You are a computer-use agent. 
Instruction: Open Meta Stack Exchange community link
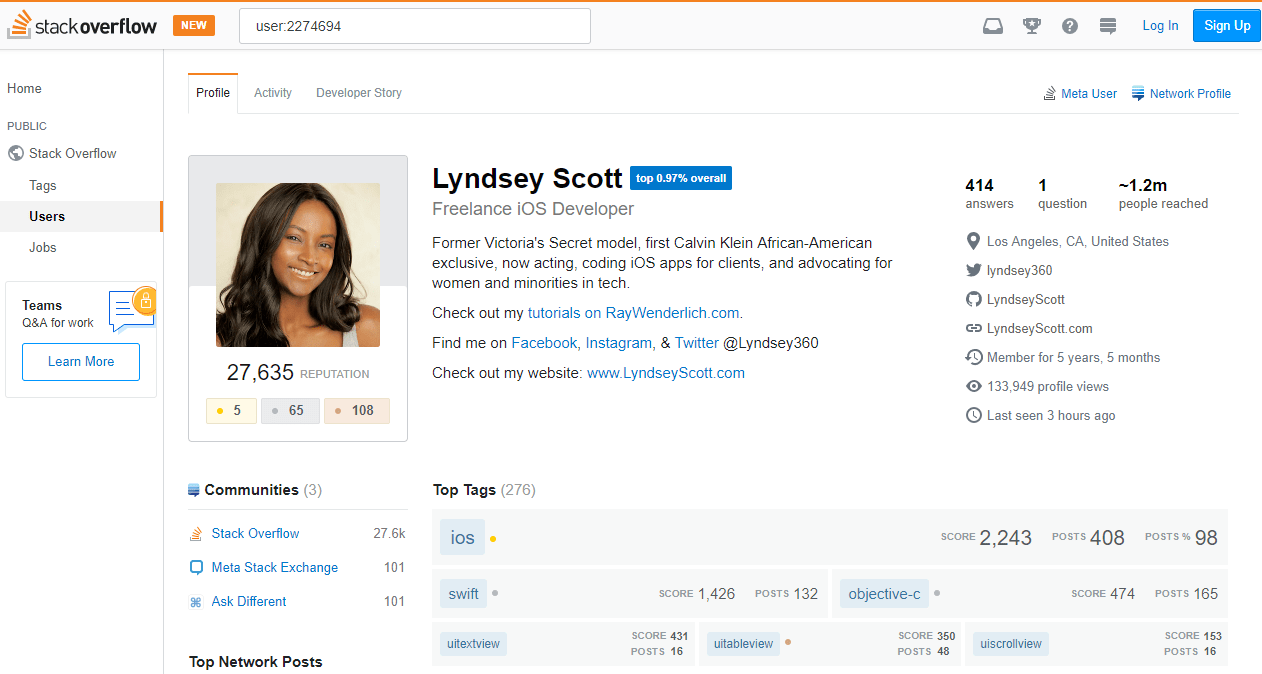click(x=275, y=567)
